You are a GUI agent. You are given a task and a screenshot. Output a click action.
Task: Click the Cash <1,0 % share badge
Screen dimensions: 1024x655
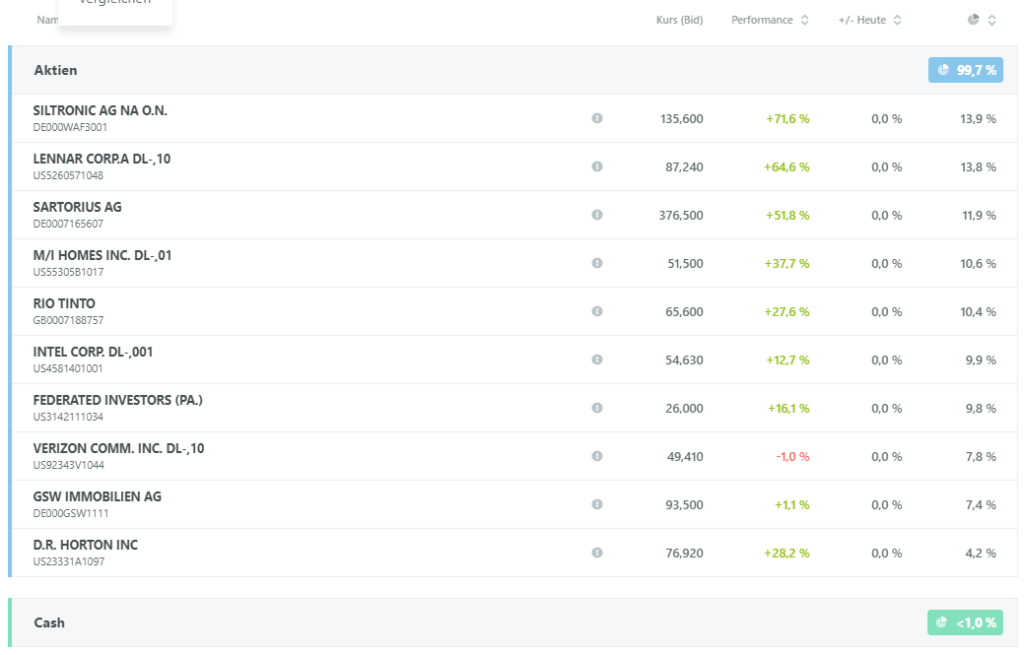(x=965, y=622)
